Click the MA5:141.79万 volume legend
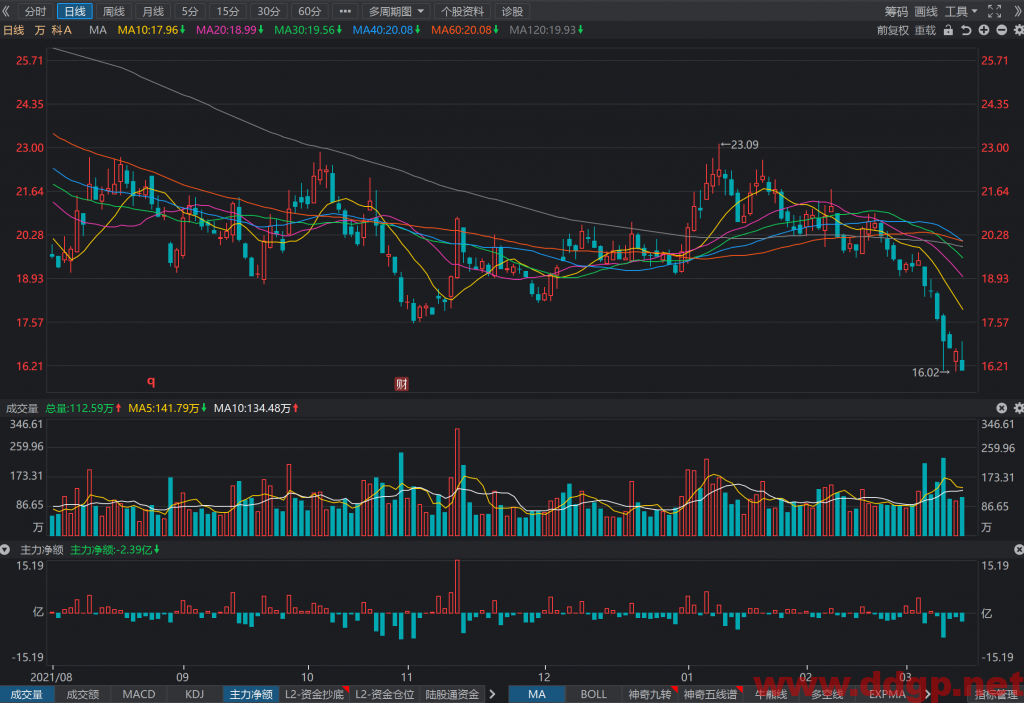1024x703 pixels. [x=167, y=408]
